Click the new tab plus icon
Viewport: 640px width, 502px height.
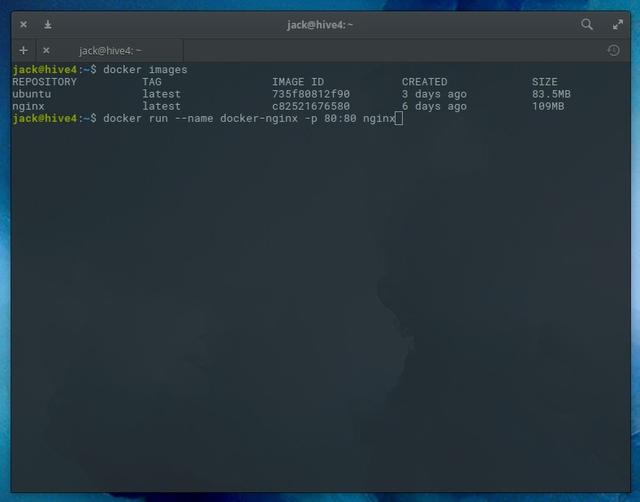pyautogui.click(x=24, y=50)
